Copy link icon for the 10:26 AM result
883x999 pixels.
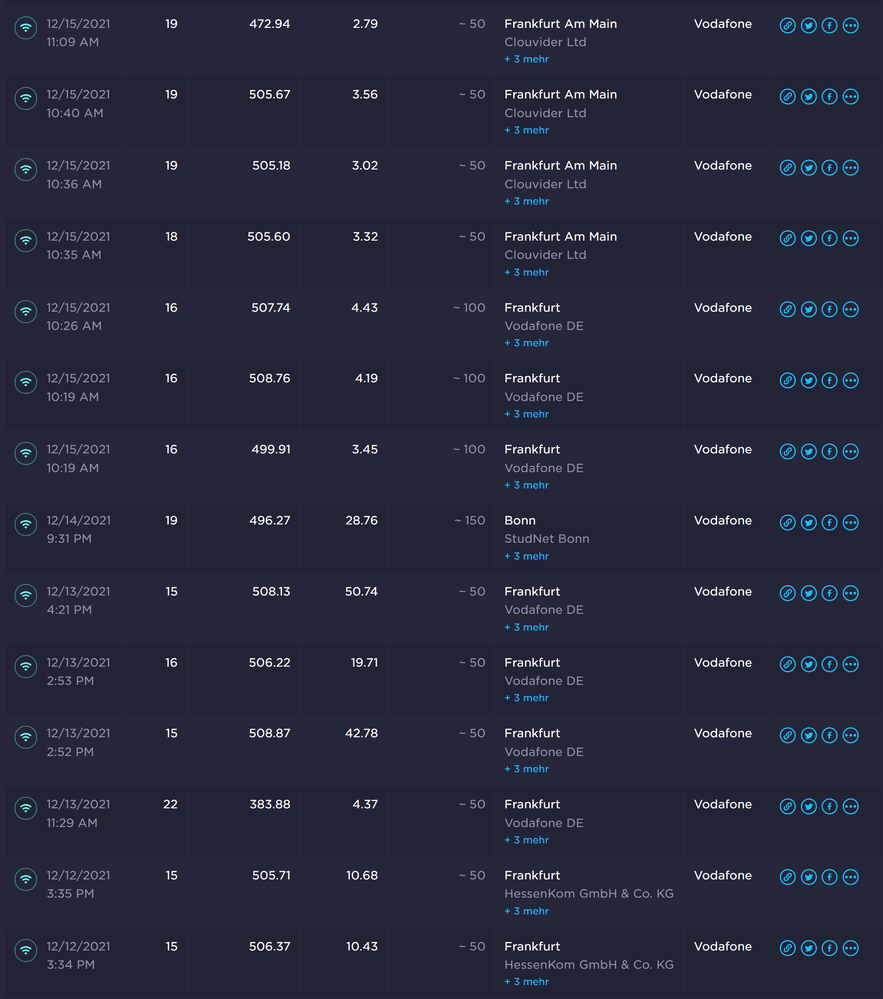click(787, 310)
